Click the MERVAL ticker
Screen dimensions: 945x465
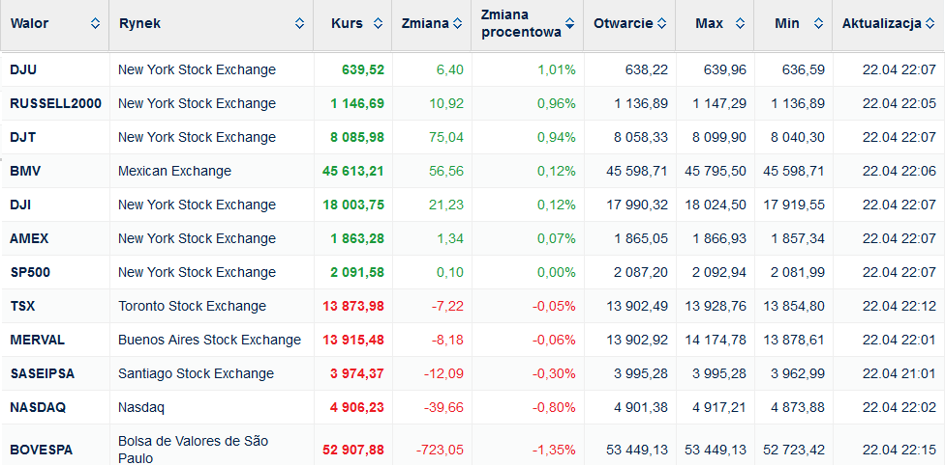point(37,340)
